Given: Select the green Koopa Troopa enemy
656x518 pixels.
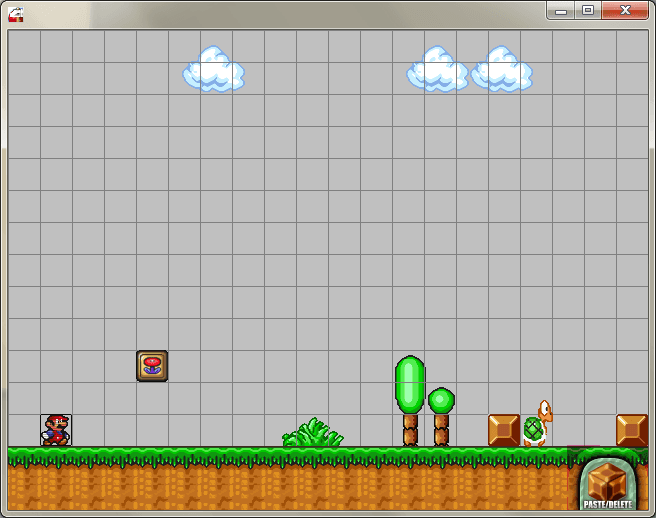Looking at the screenshot, I should coord(538,423).
